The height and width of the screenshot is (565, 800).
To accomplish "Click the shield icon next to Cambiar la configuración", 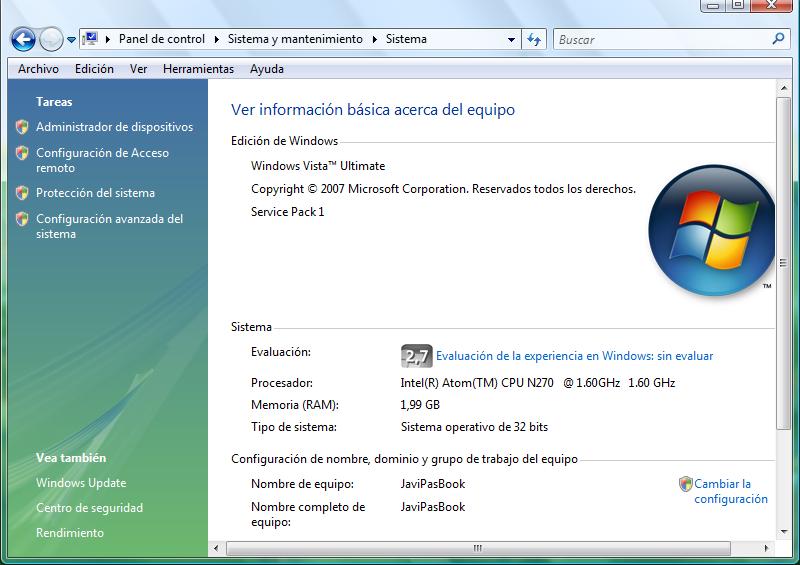I will [685, 484].
